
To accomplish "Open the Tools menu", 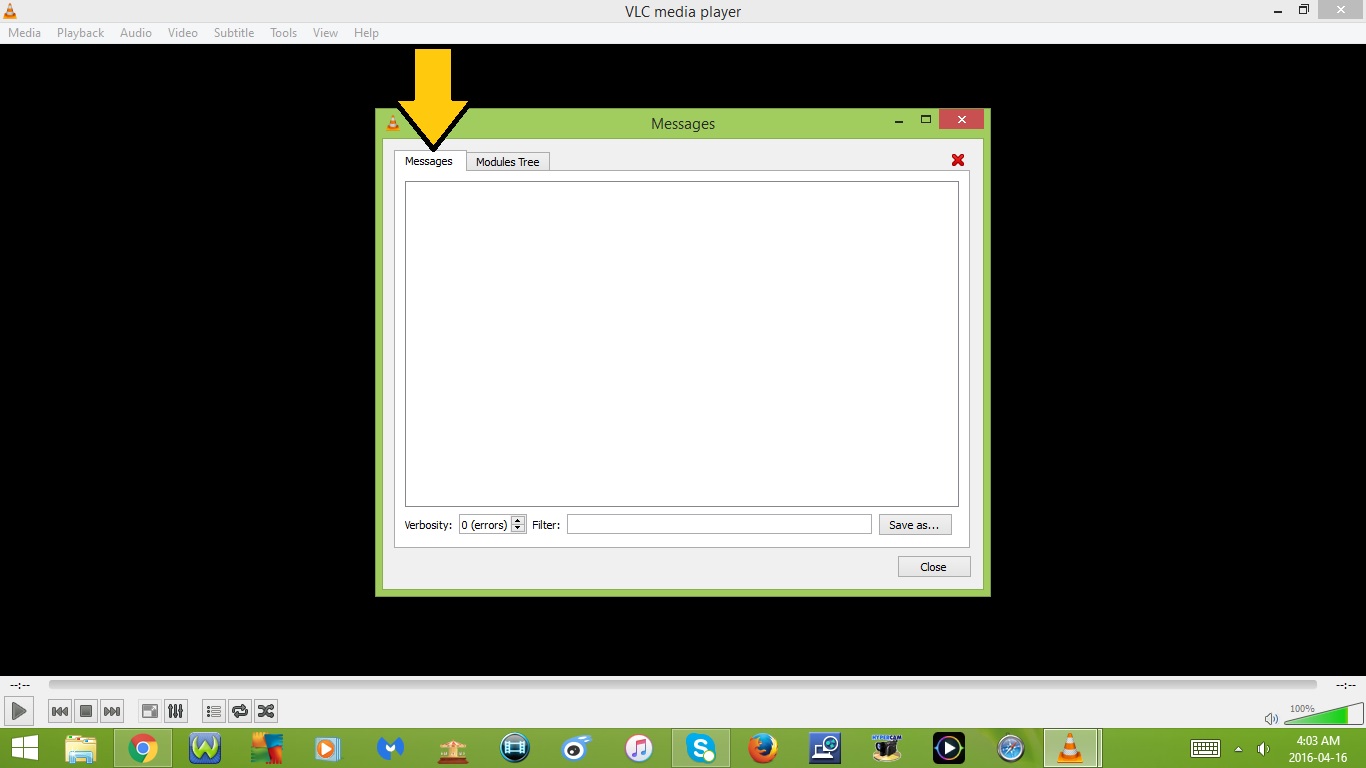I will pos(284,33).
